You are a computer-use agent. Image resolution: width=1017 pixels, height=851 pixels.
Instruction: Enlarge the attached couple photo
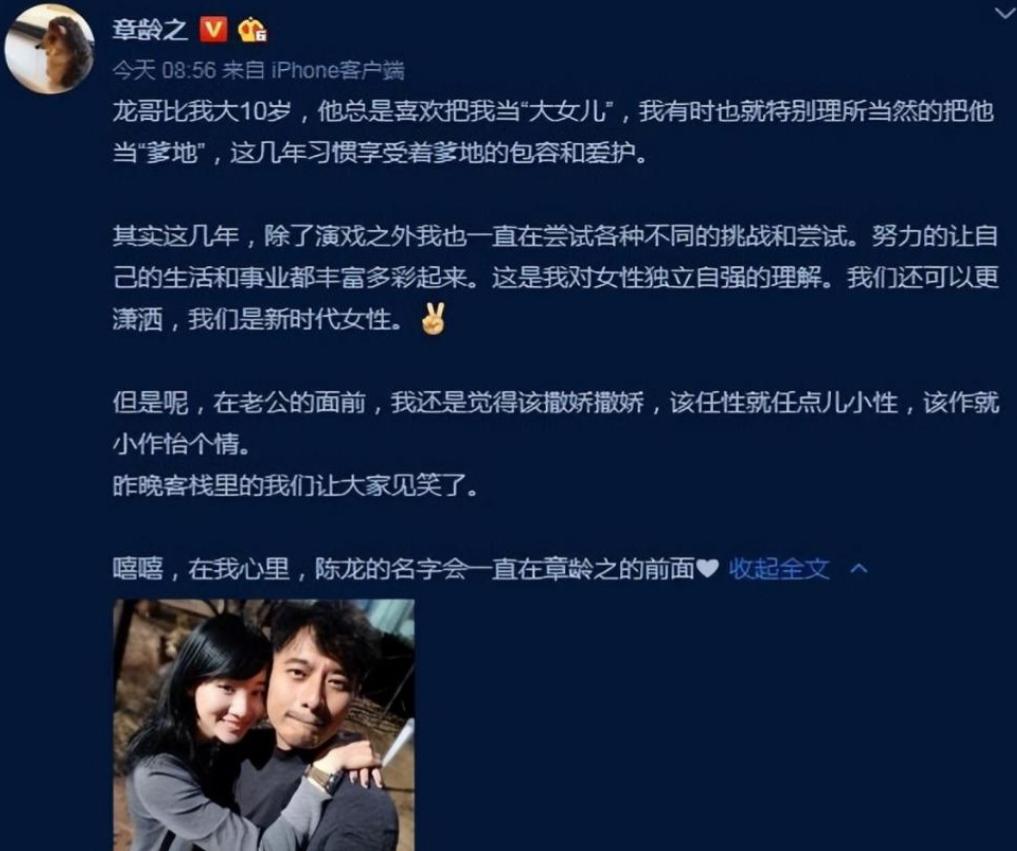coord(264,725)
